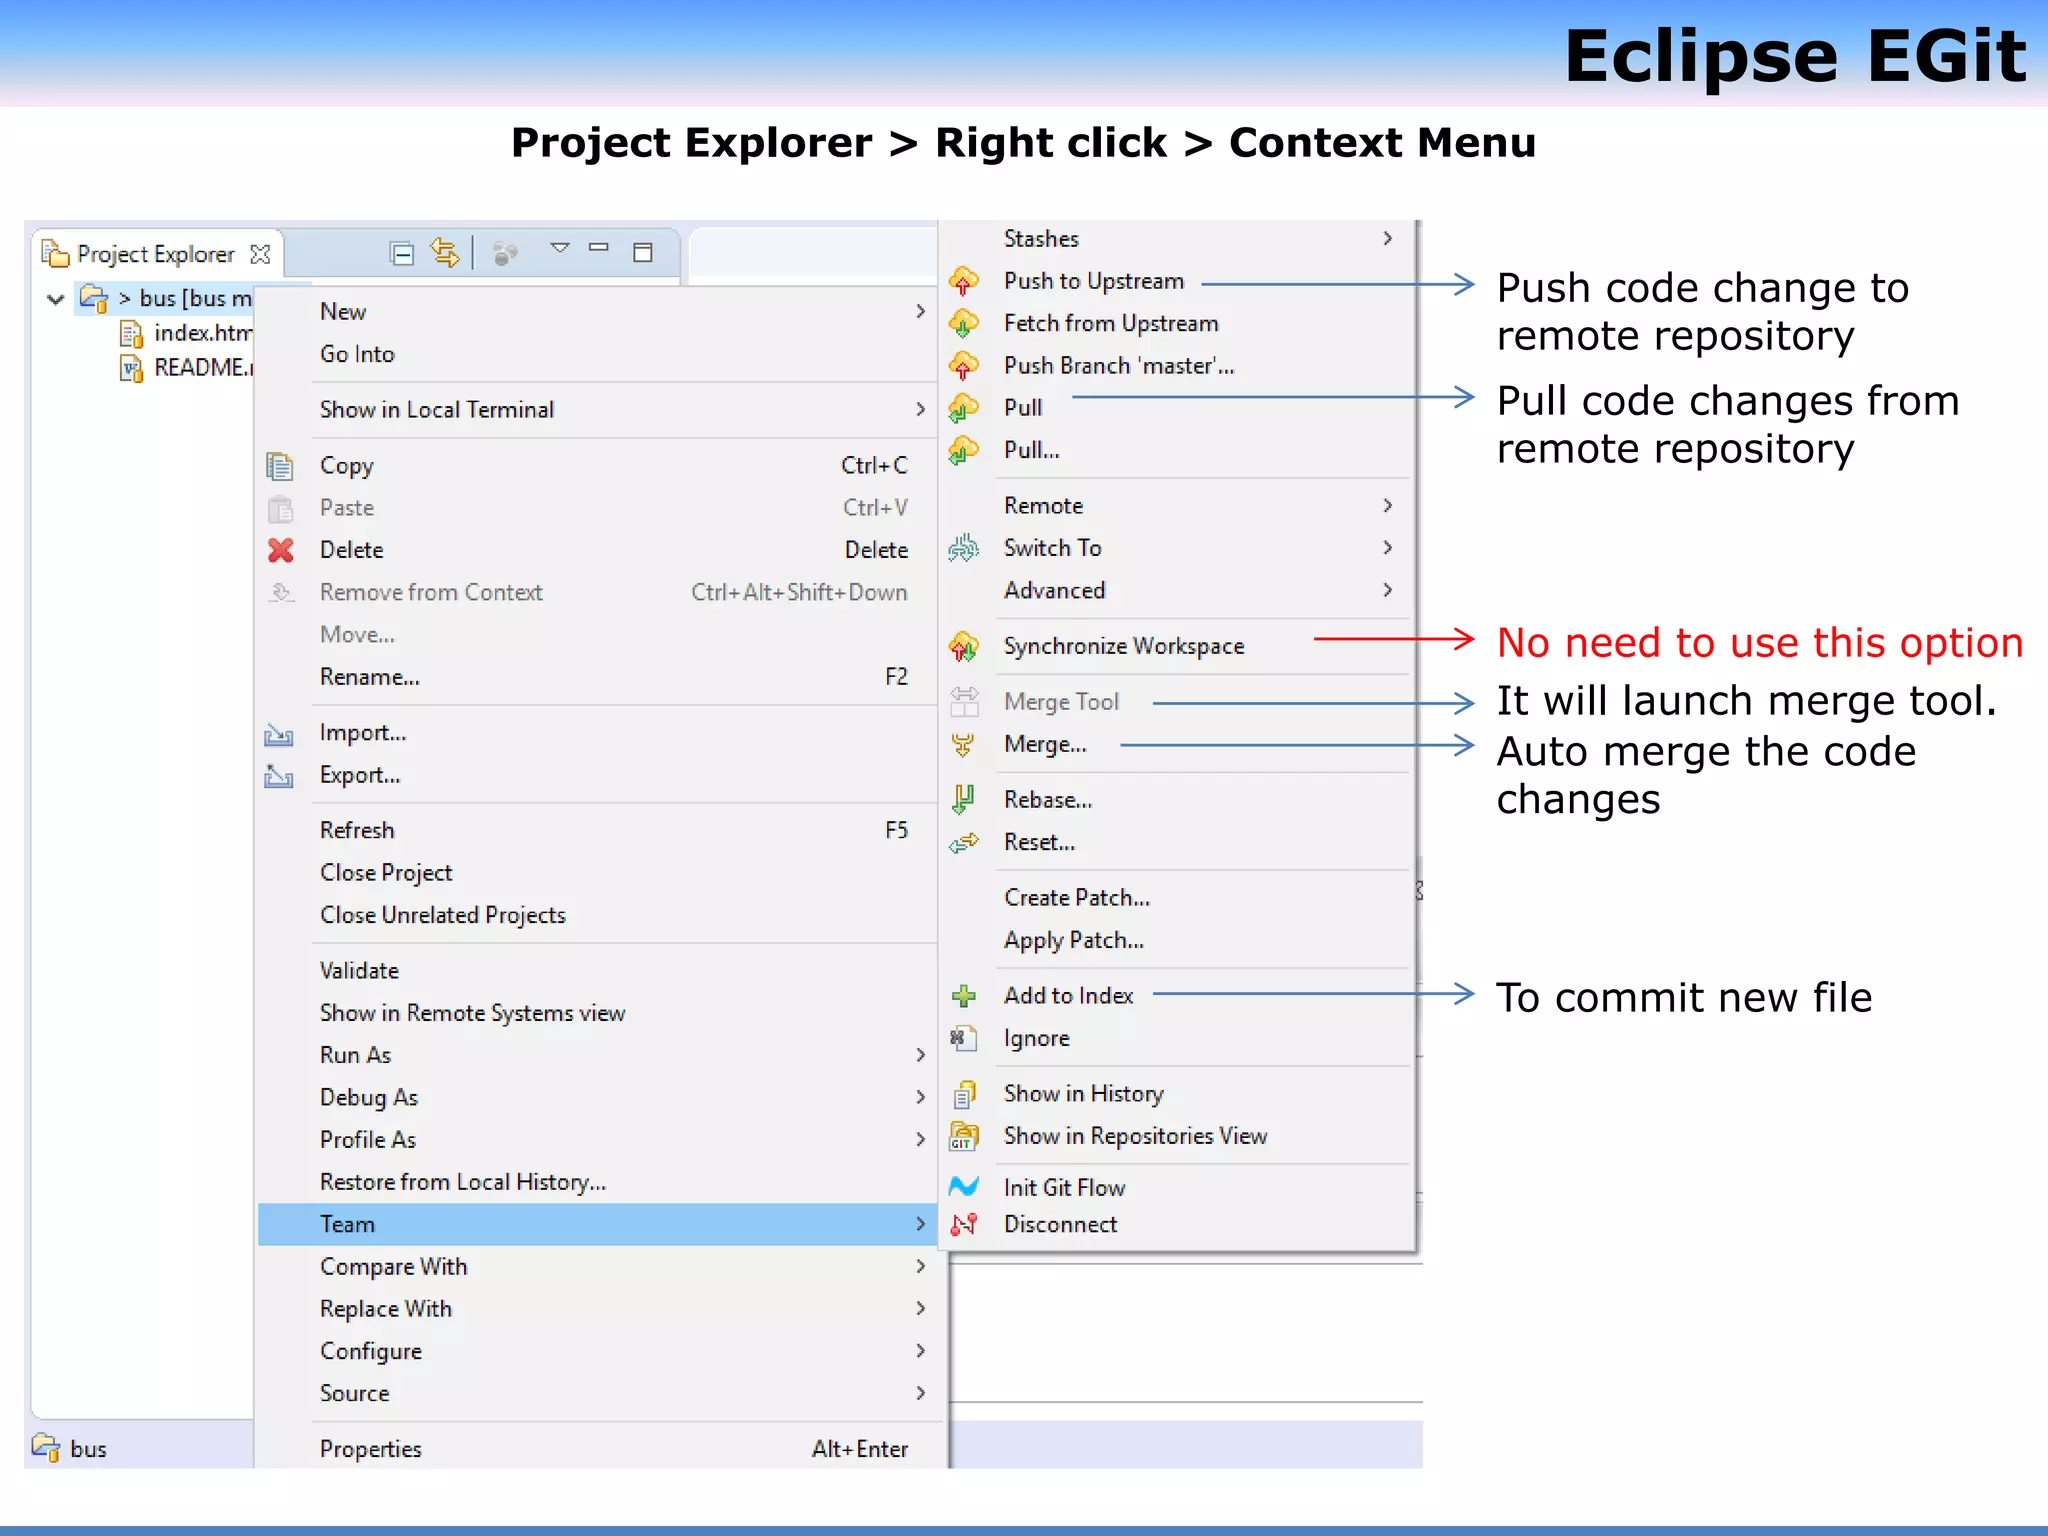
Task: Expand the Switch To submenu
Action: pos(1052,548)
